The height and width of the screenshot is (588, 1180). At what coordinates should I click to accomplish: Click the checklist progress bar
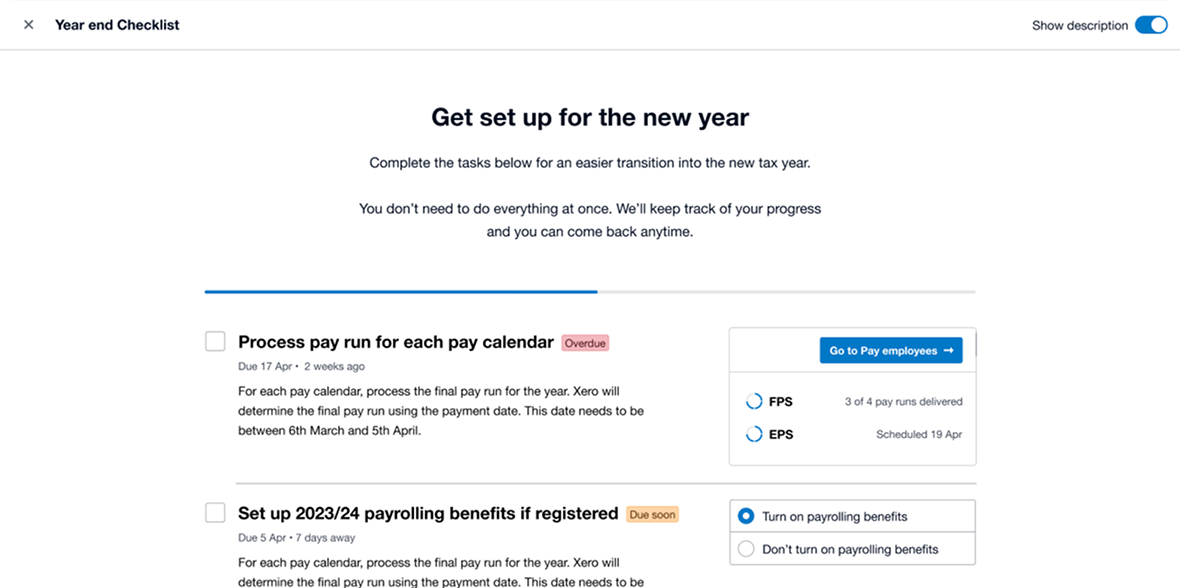590,292
